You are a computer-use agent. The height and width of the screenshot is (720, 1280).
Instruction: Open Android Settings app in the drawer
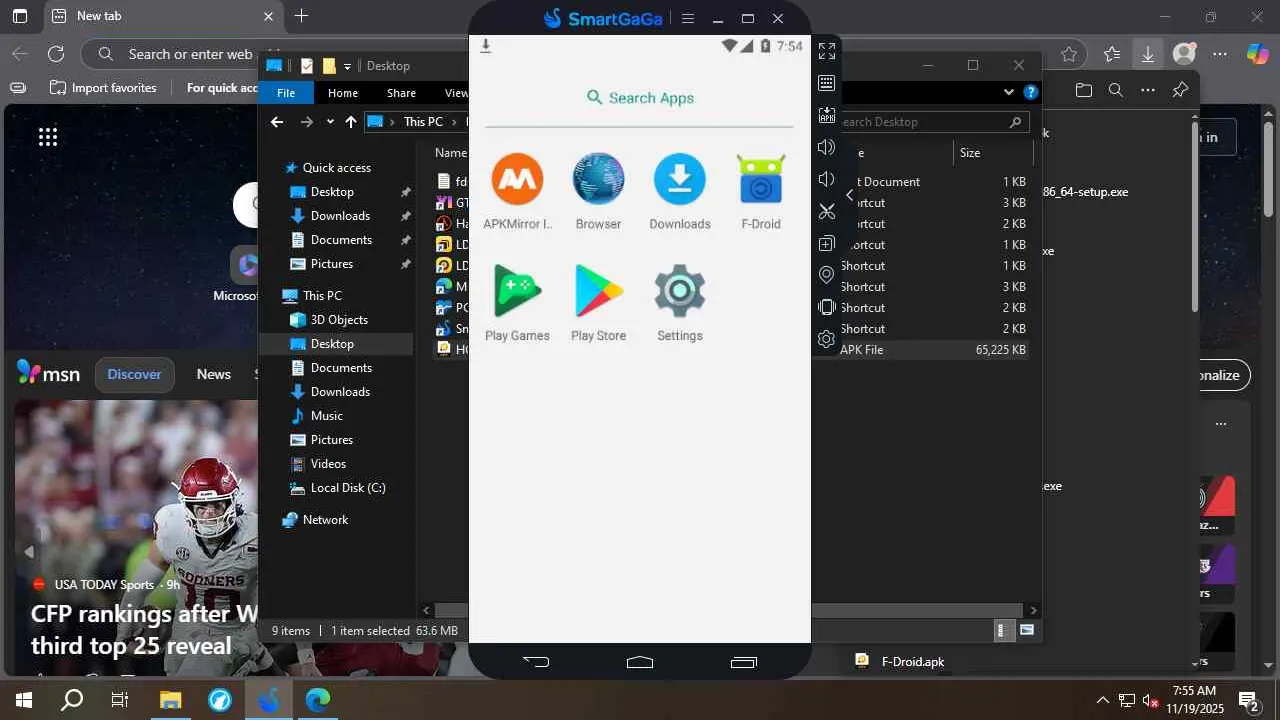[680, 303]
